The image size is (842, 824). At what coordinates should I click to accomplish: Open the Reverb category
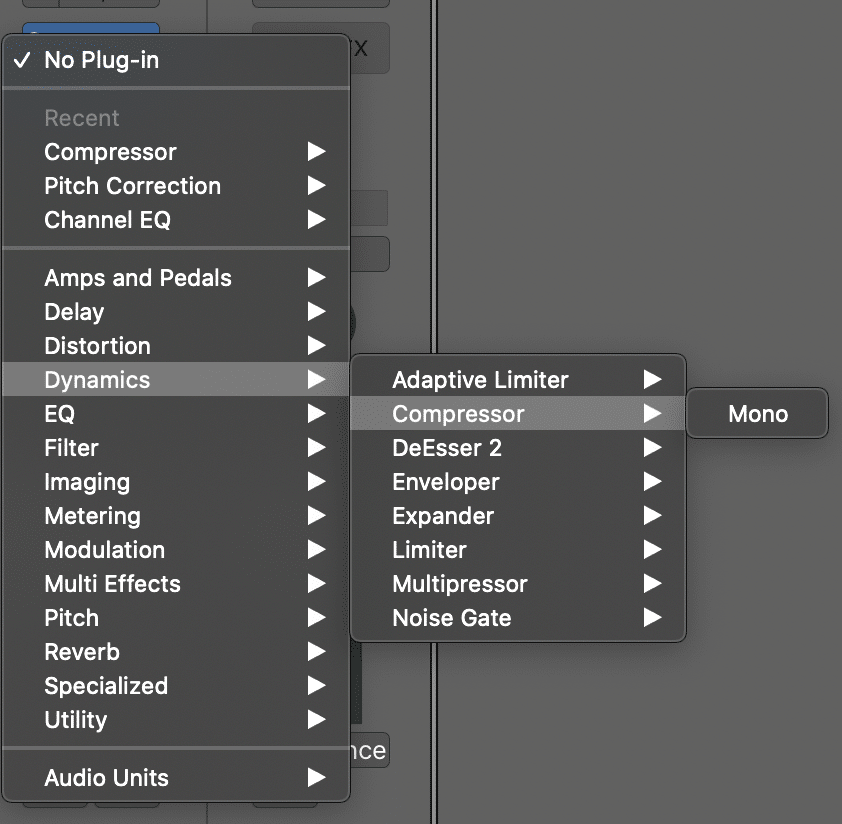tap(176, 652)
